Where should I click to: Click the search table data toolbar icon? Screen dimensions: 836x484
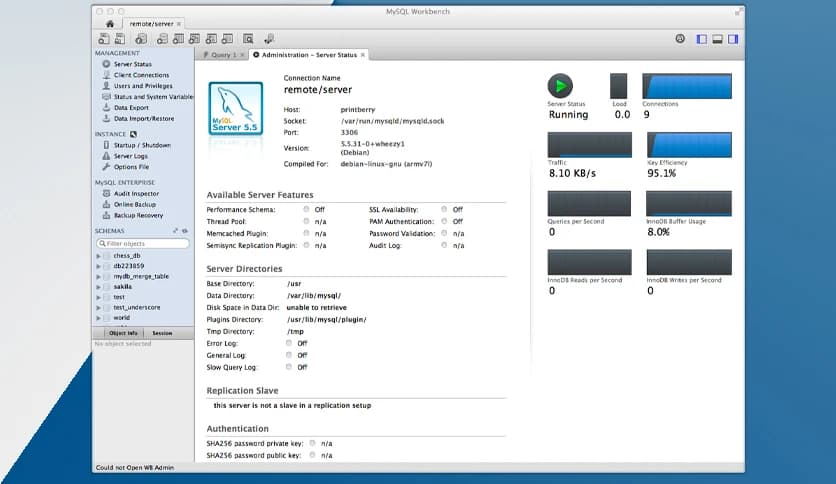coord(248,39)
